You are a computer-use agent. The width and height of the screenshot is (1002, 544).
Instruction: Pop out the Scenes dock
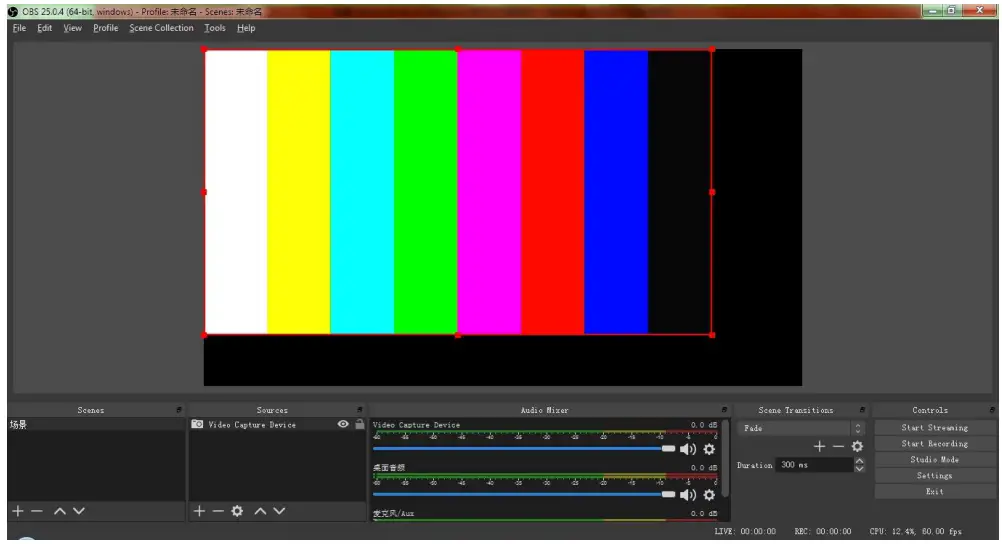pos(179,410)
